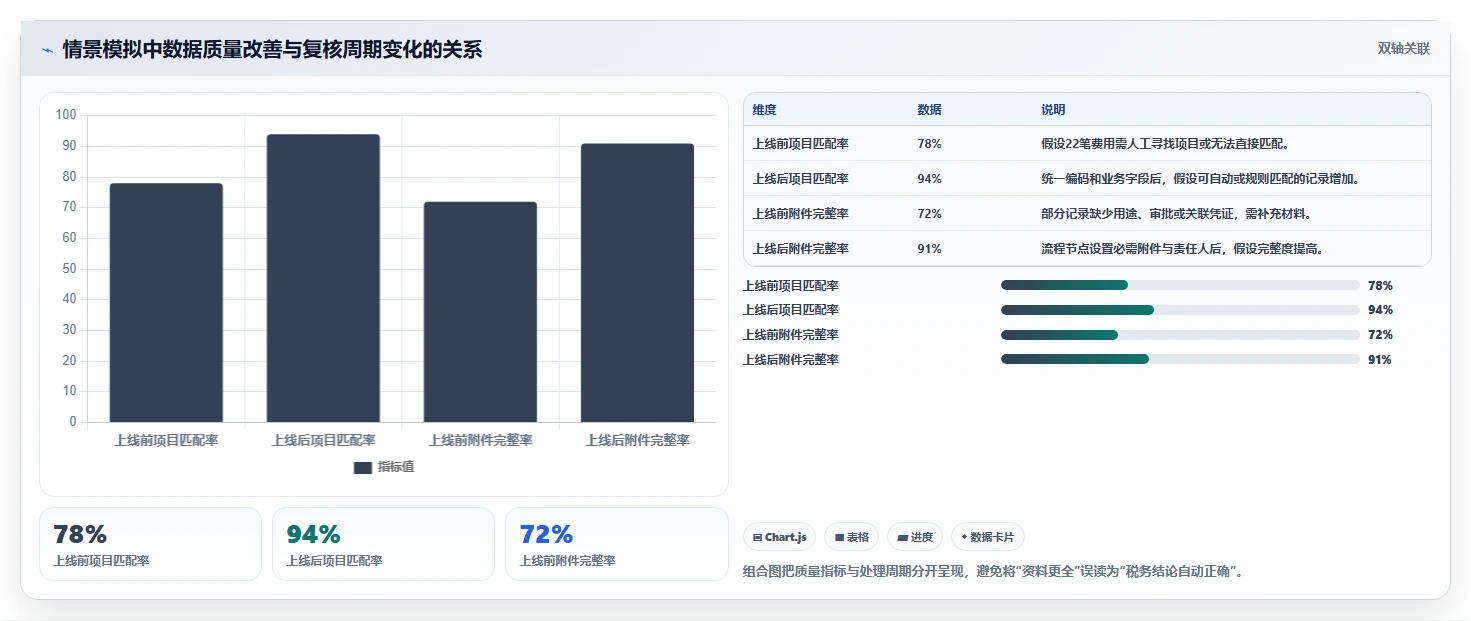Image resolution: width=1471 pixels, height=621 pixels.
Task: Click the description about 统一编码和业务字段
Action: [1200, 179]
